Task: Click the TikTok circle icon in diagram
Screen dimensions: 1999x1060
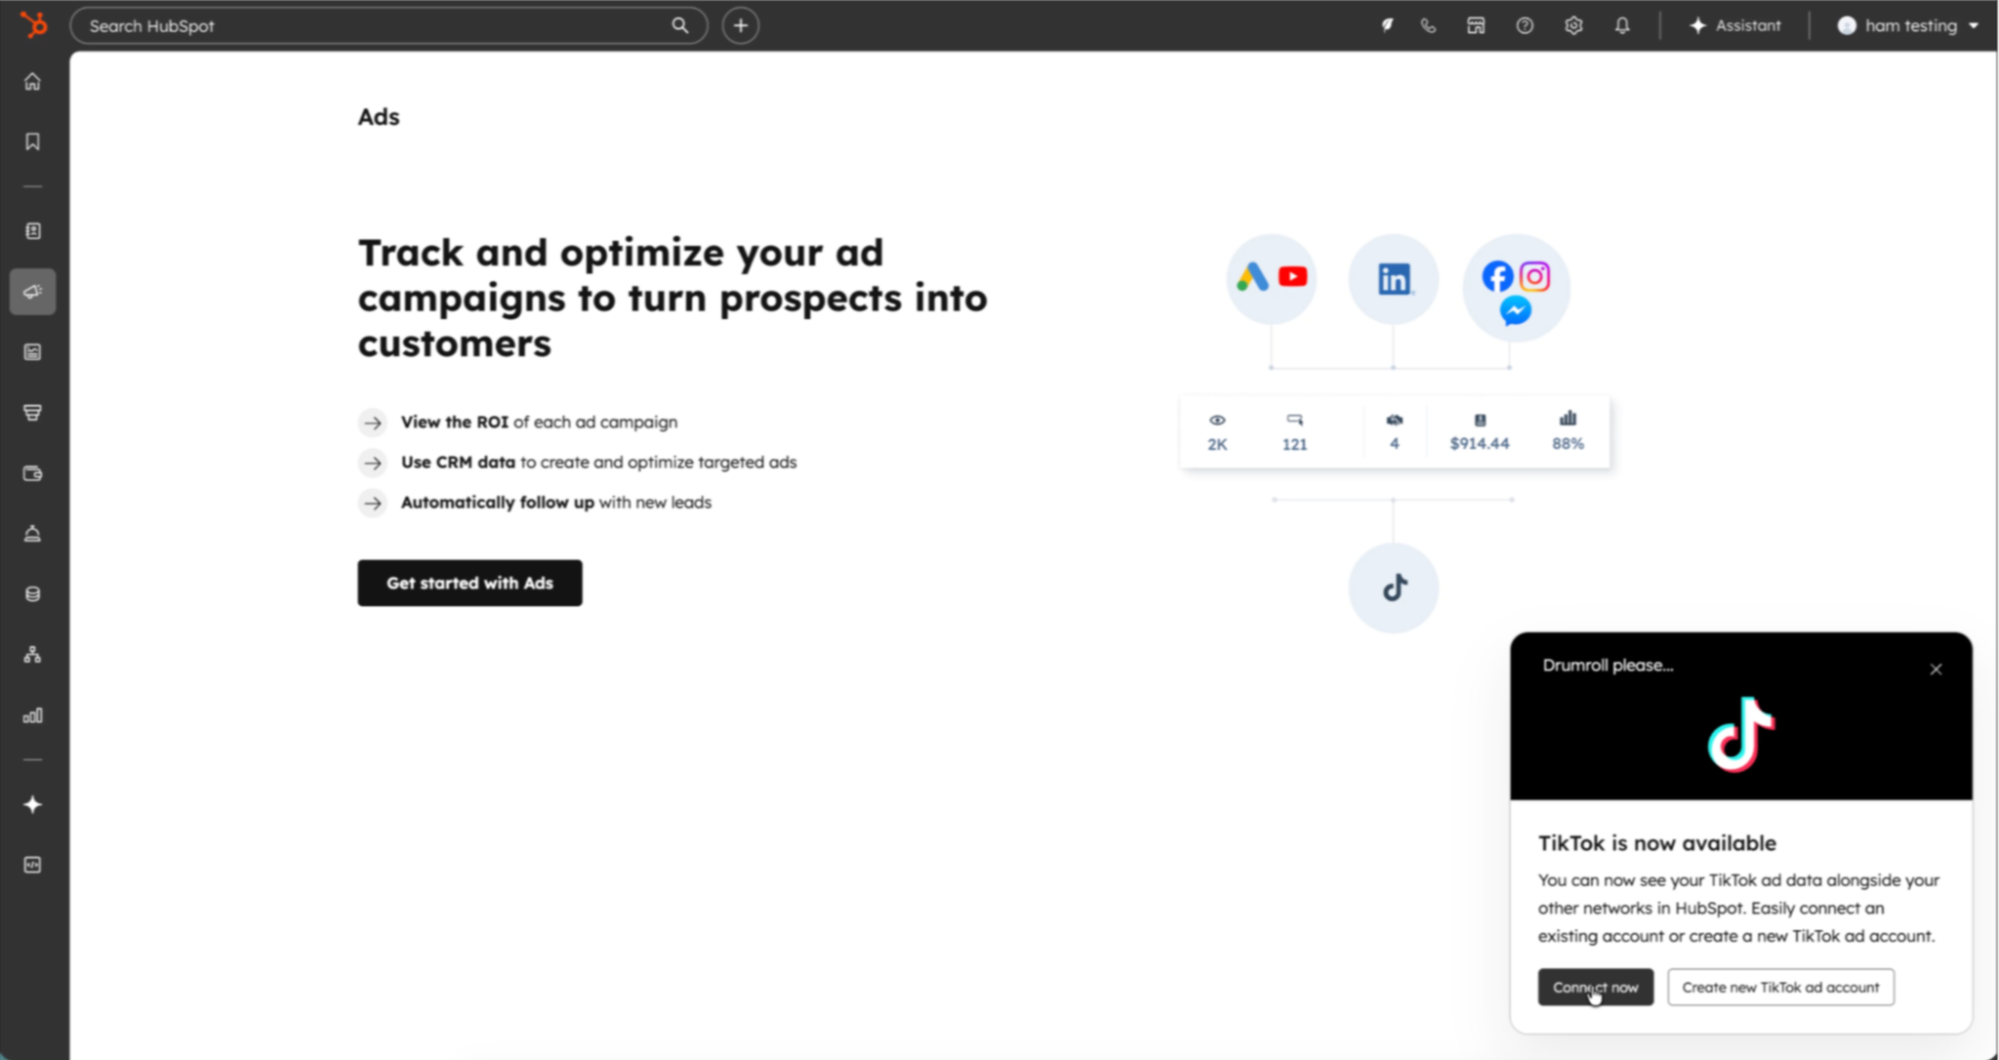Action: point(1394,588)
